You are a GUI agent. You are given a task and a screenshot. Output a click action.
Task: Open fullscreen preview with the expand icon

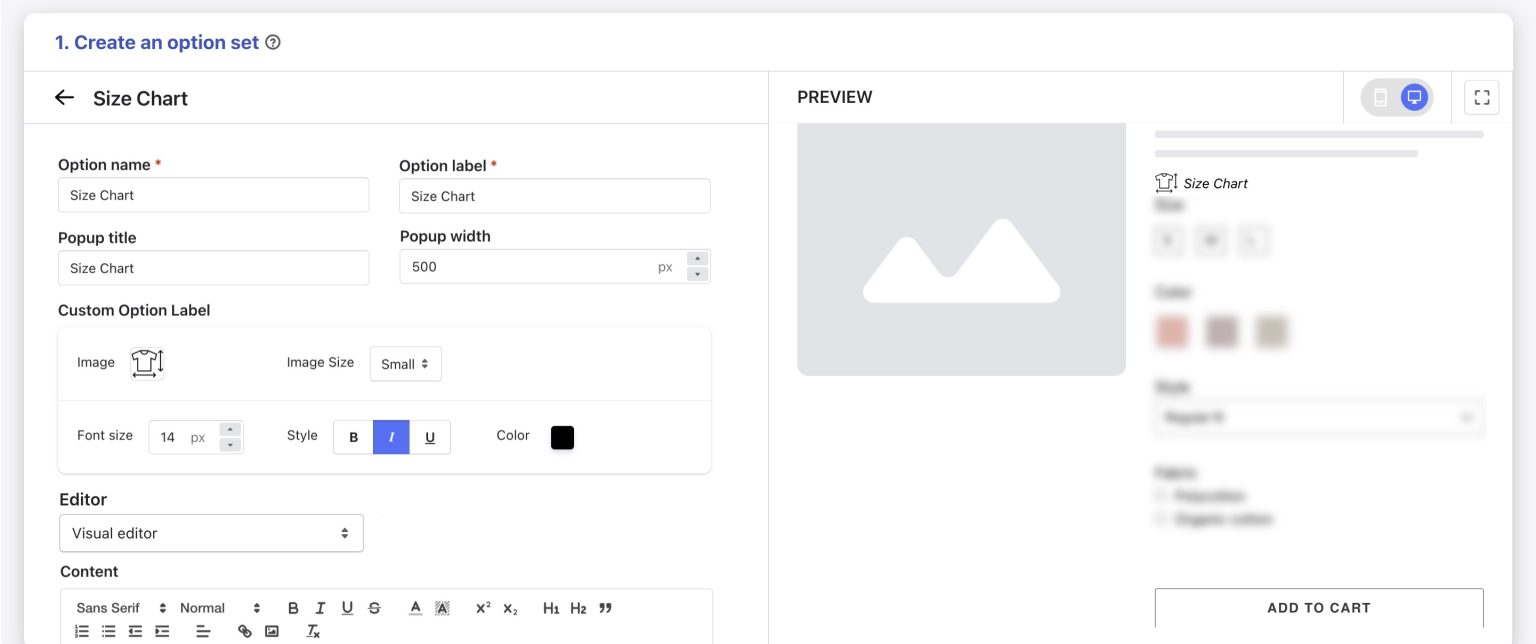(1481, 97)
